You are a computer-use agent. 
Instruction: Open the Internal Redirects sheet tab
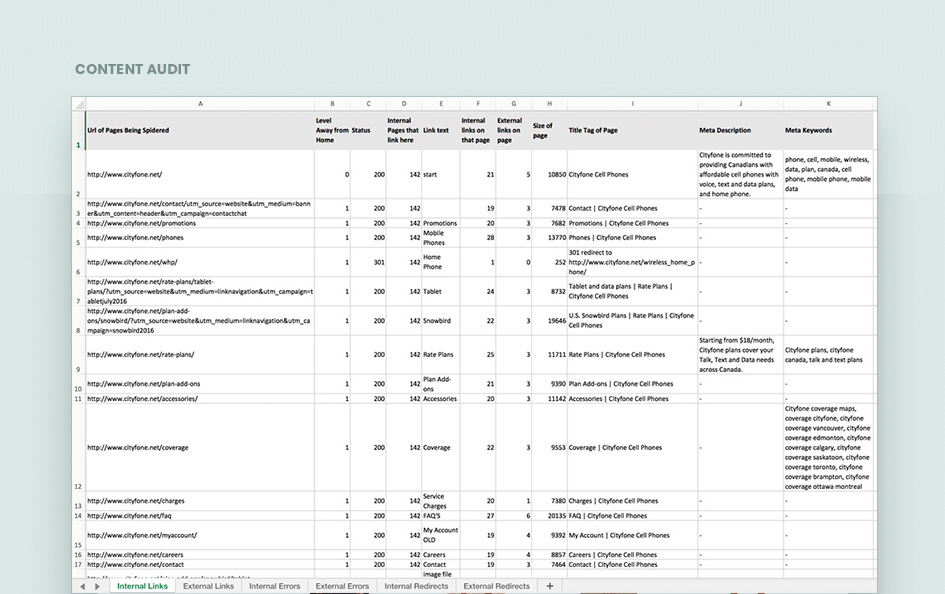point(416,586)
